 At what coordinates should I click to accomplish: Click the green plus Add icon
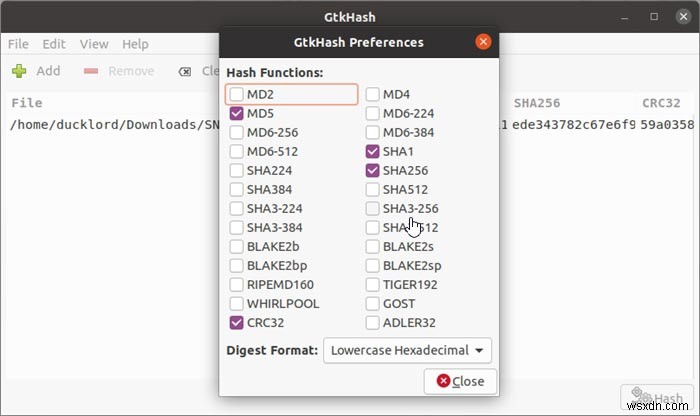(19, 71)
